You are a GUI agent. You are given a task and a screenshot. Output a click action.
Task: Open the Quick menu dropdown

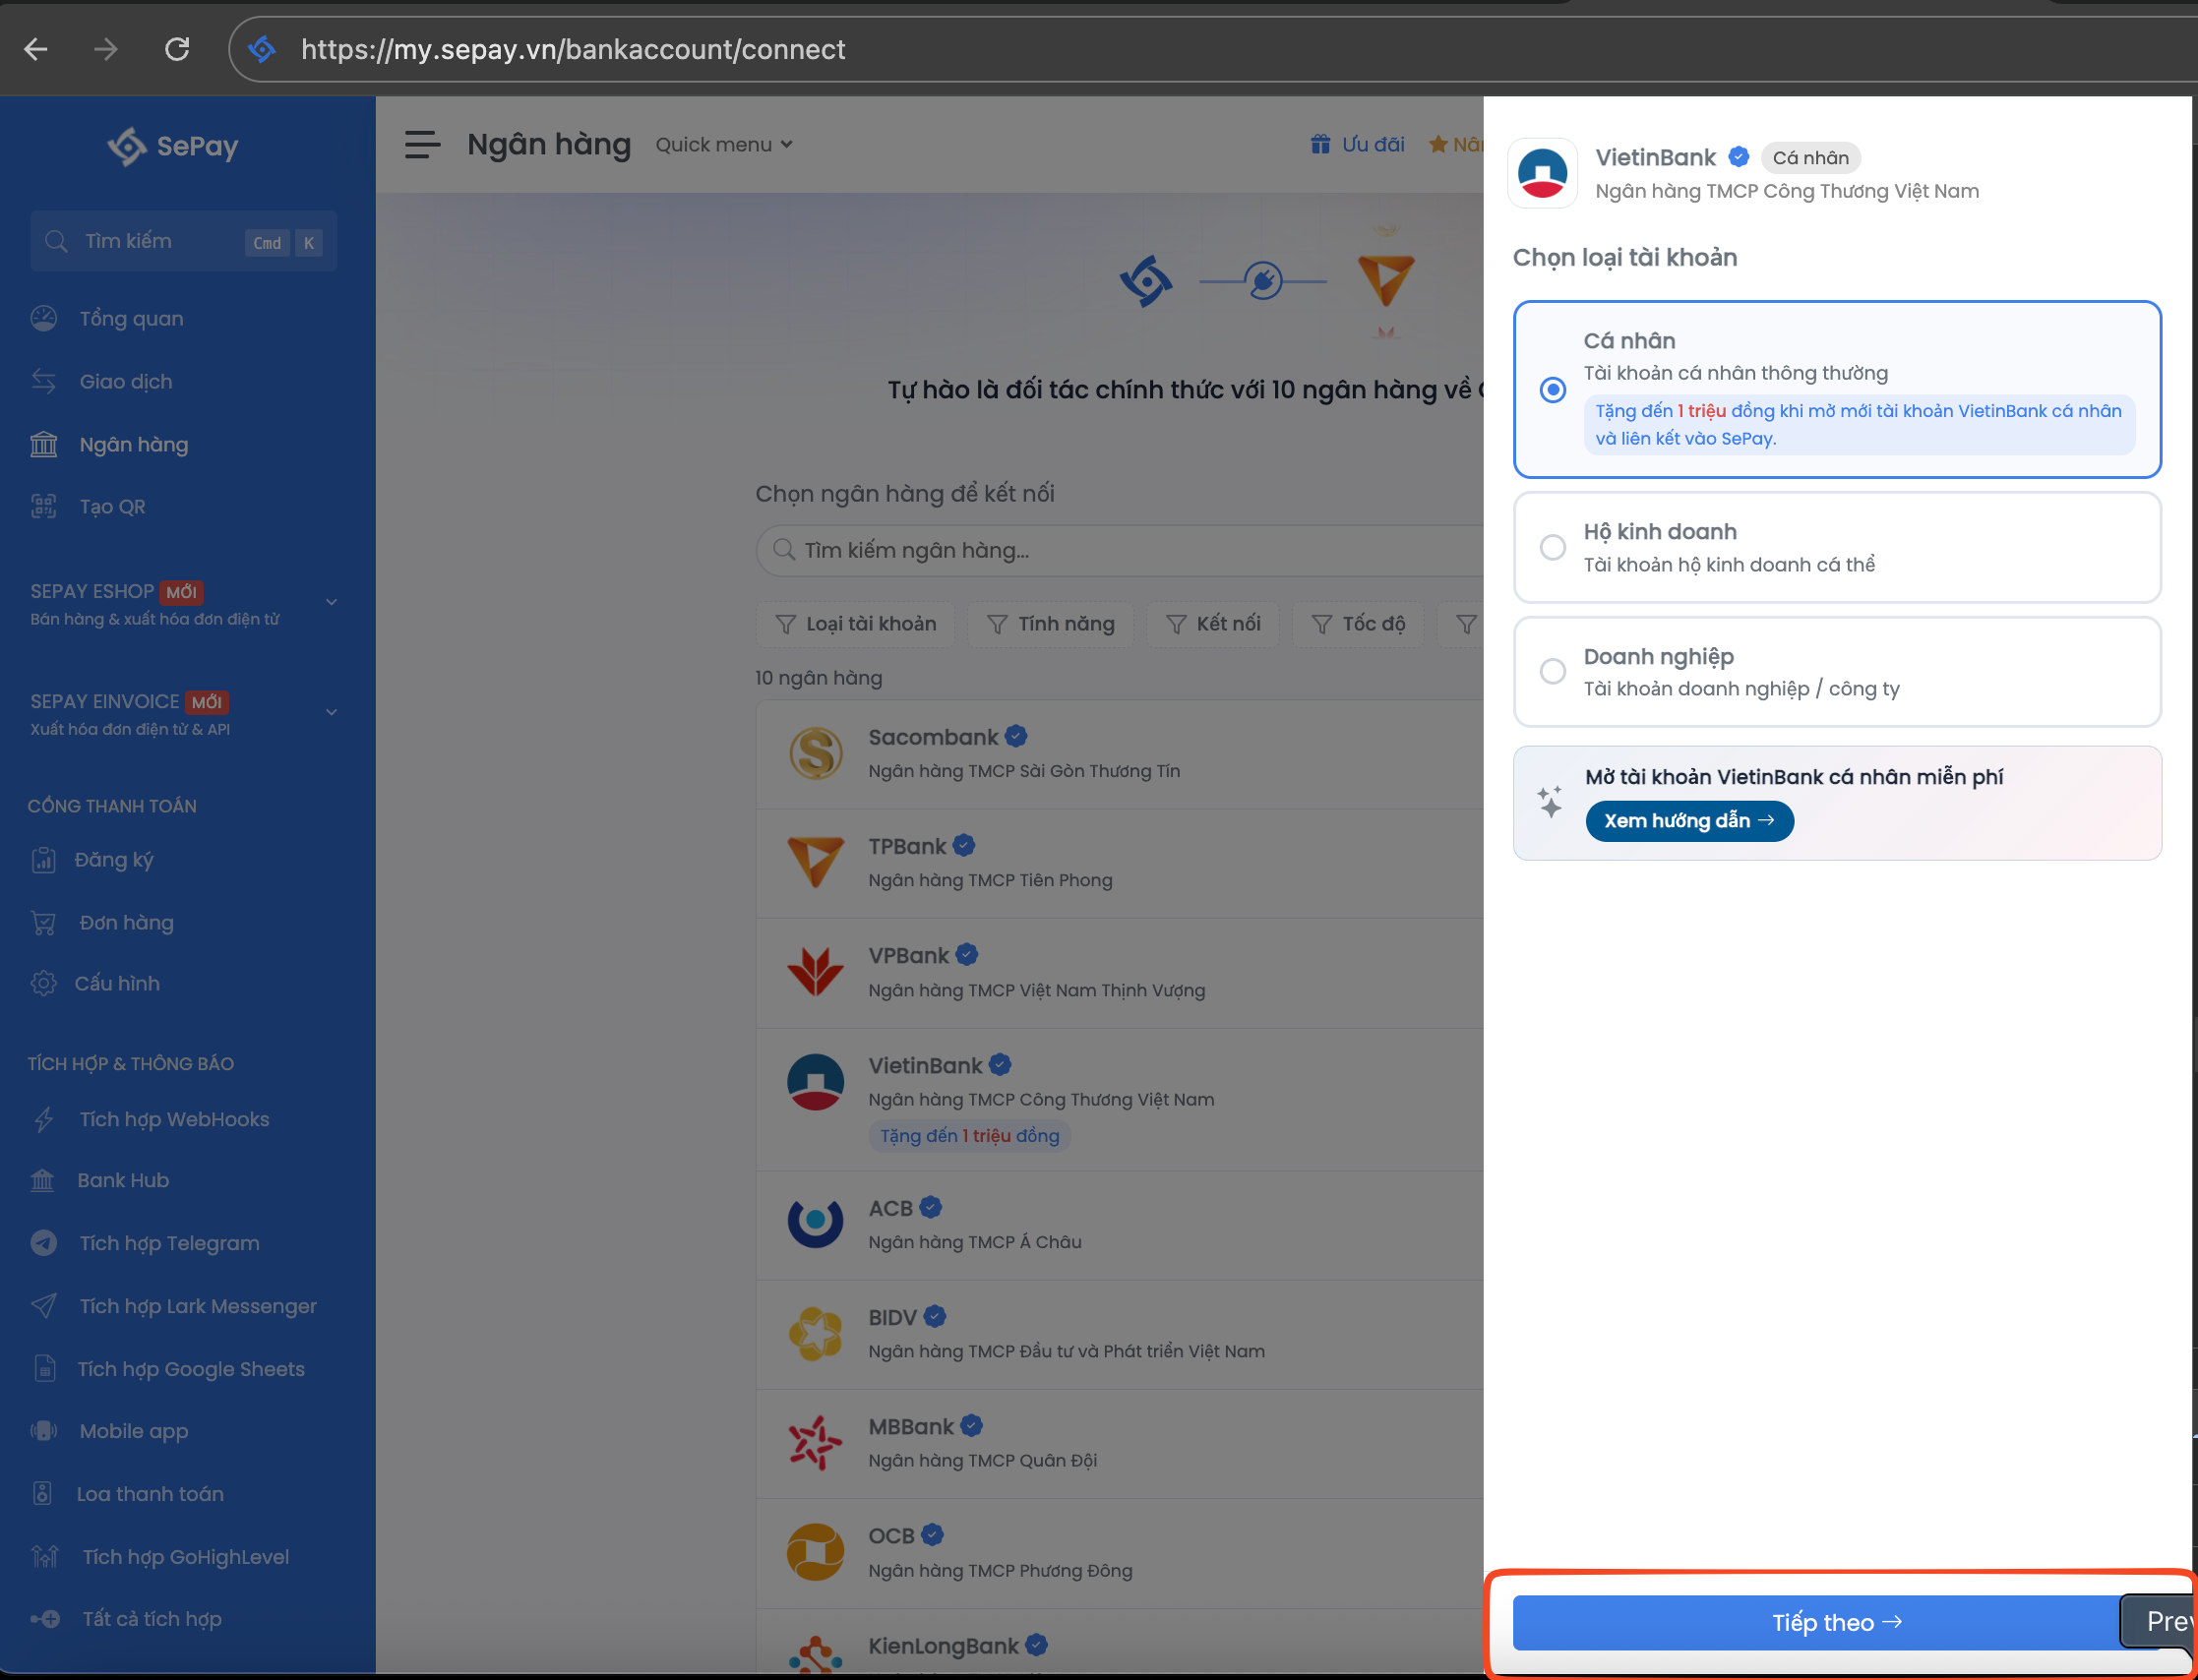point(723,145)
